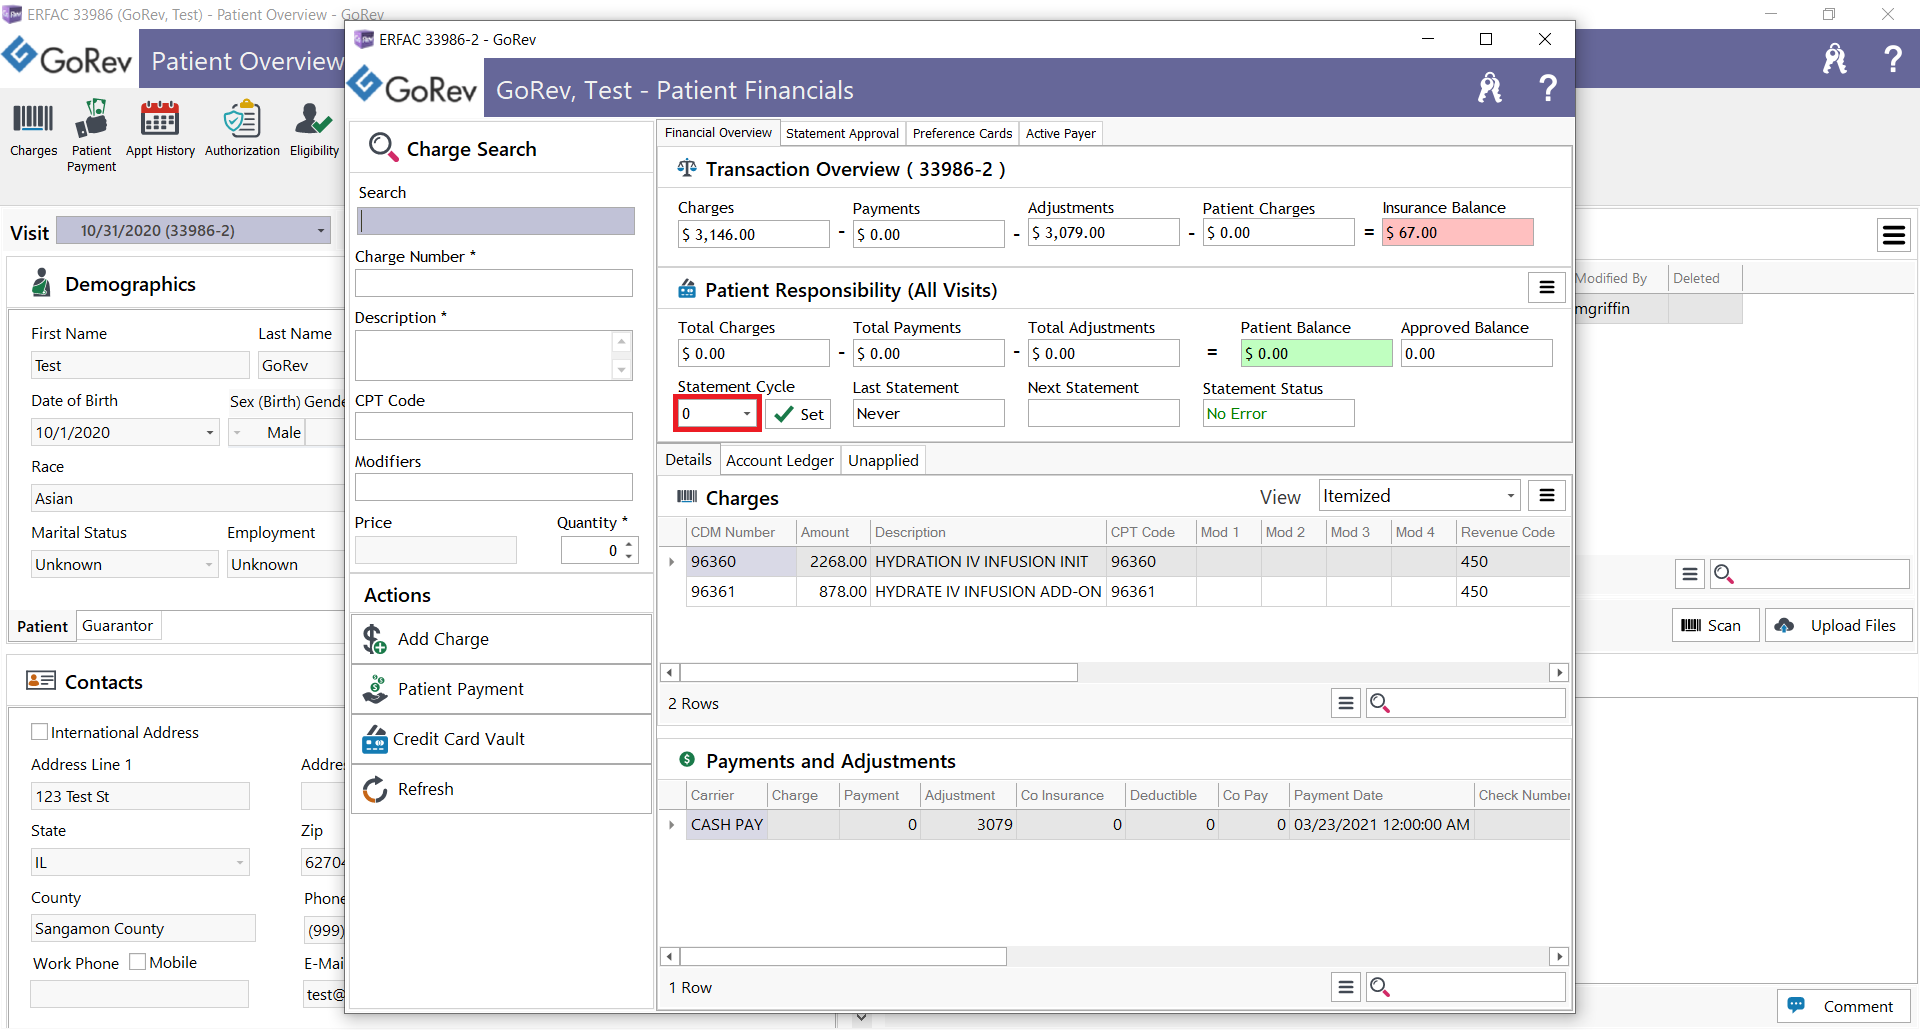Set the statement cycle

point(798,414)
